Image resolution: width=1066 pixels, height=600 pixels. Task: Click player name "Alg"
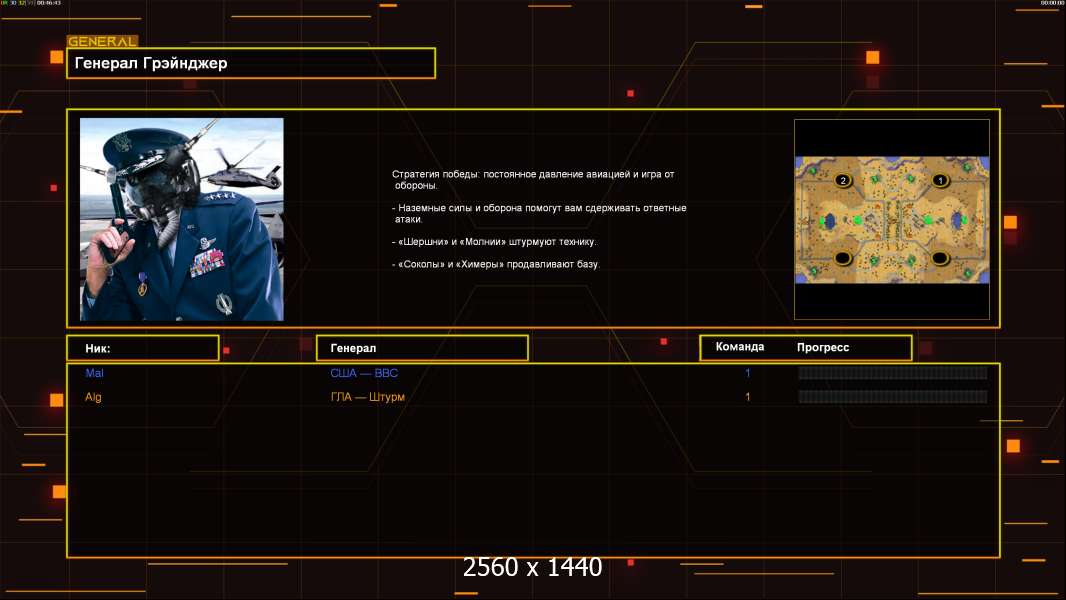(93, 397)
